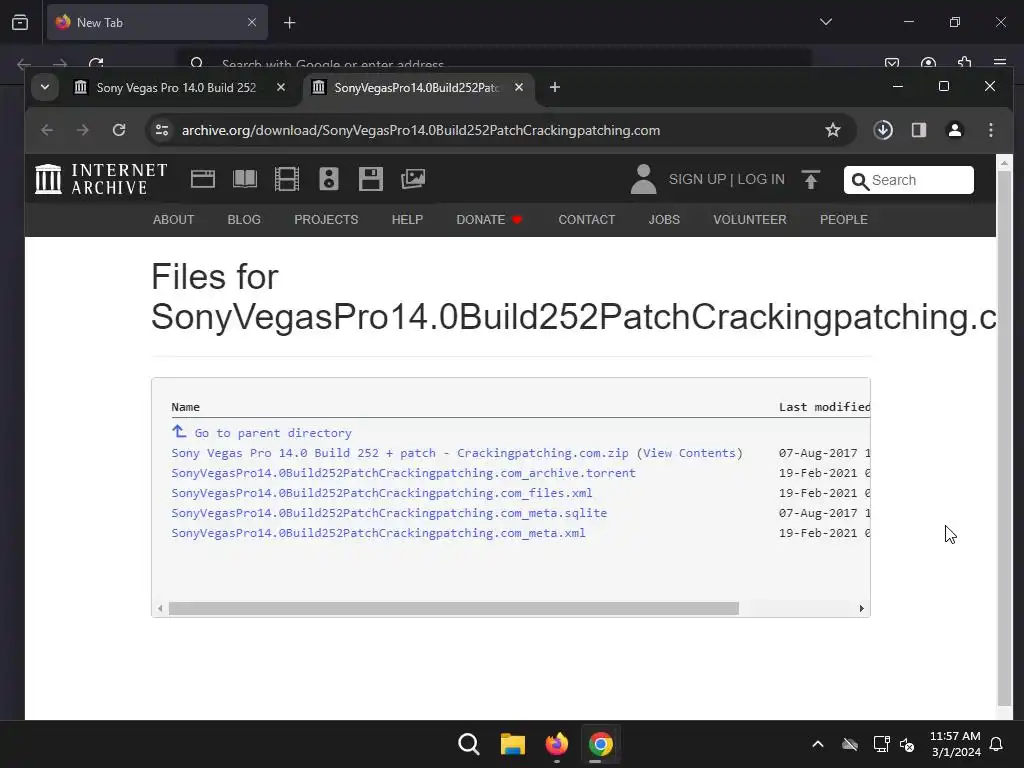This screenshot has width=1024, height=768.
Task: Go forward in Chrome
Action: coord(82,130)
